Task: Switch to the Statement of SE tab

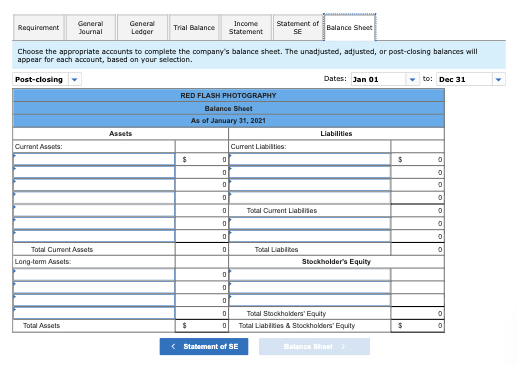Action: [x=298, y=28]
